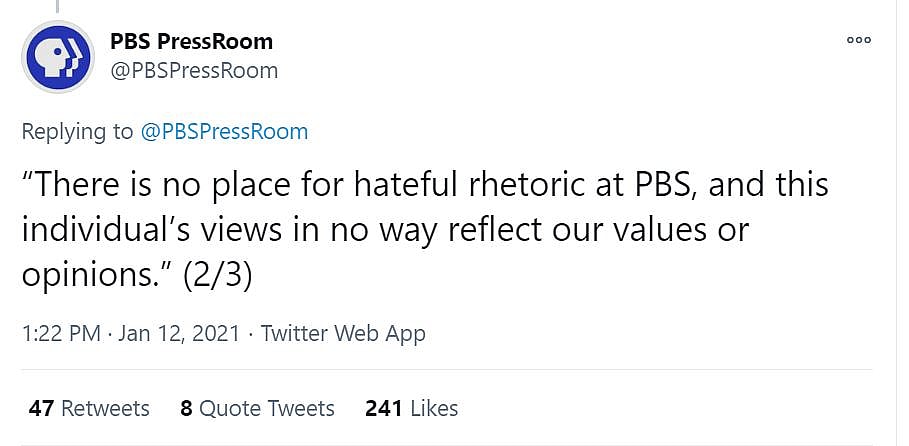Click the divider line above the tweet stats
Screen dimensions: 909x446
(x=450, y=370)
